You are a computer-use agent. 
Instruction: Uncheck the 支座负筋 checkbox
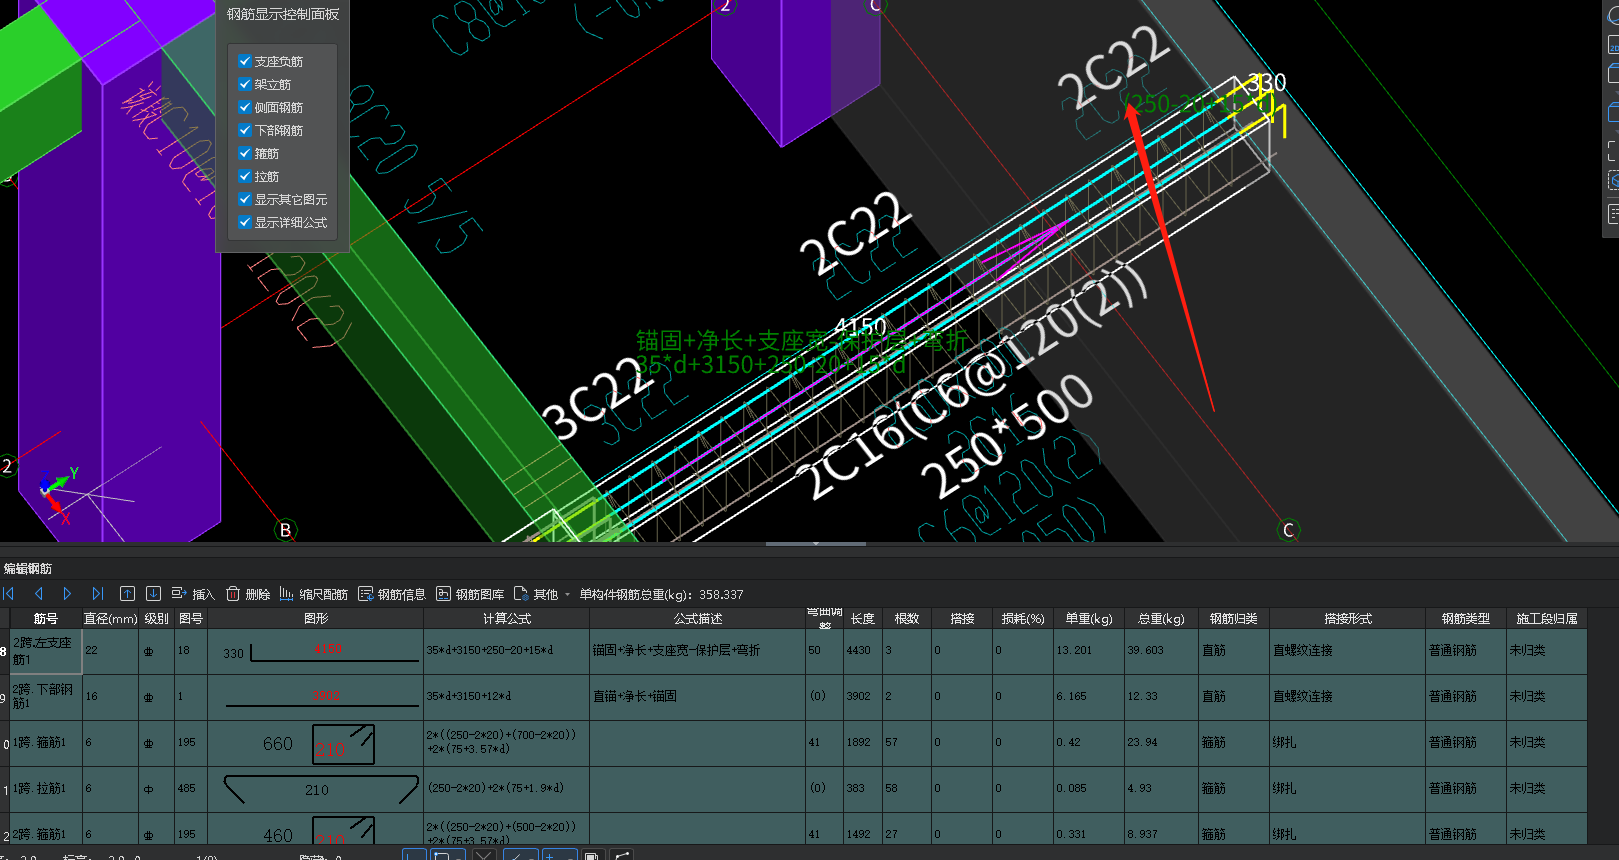coord(245,61)
